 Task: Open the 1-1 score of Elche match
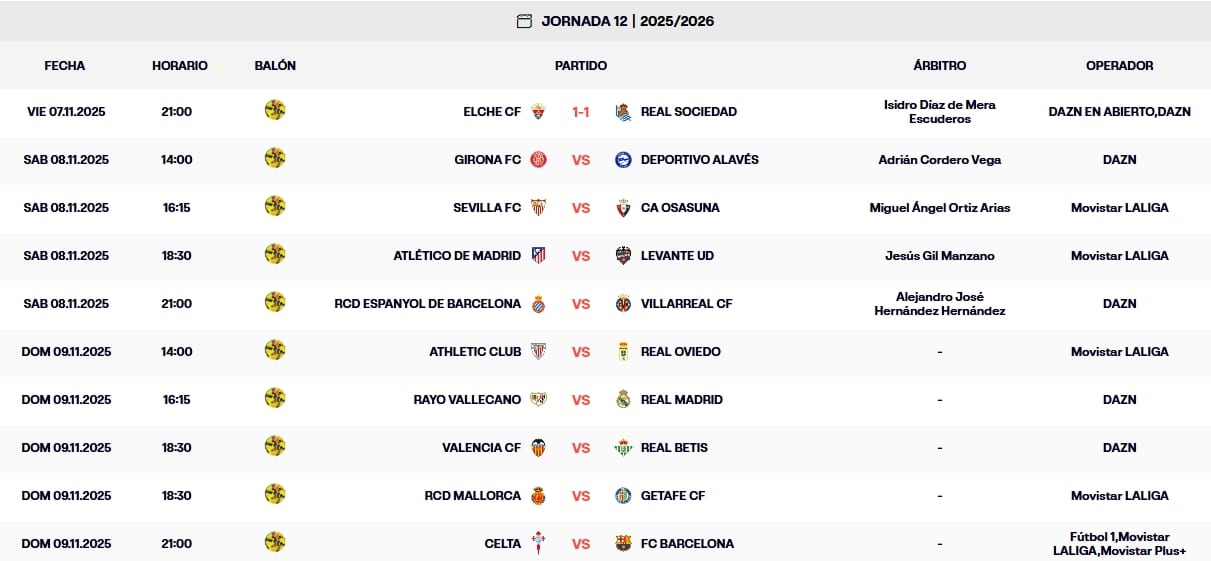581,112
